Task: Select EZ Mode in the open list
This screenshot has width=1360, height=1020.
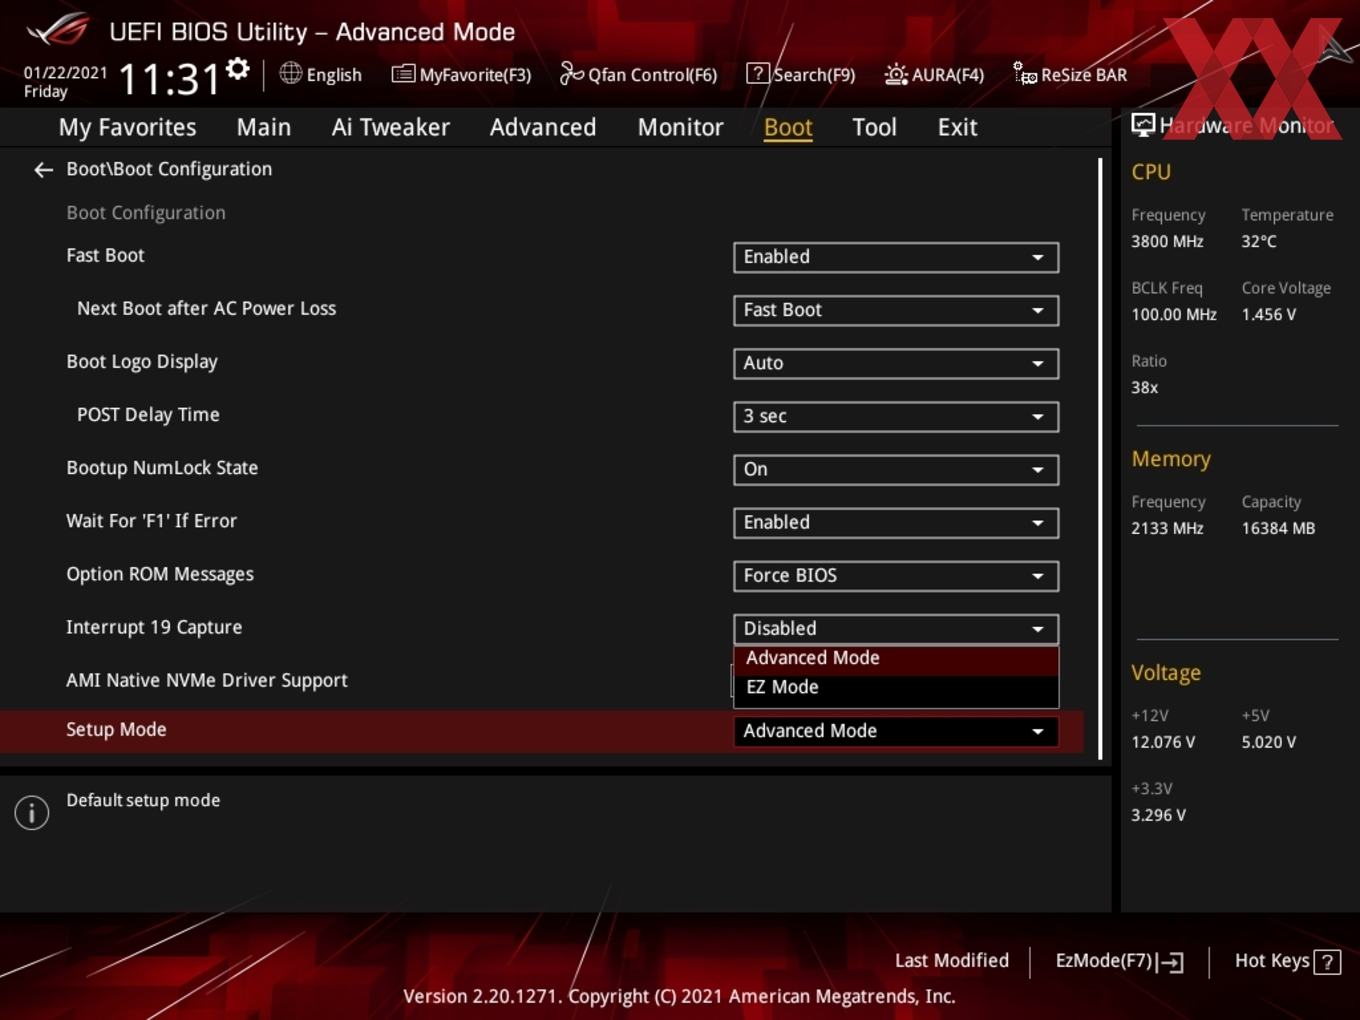Action: click(x=896, y=687)
